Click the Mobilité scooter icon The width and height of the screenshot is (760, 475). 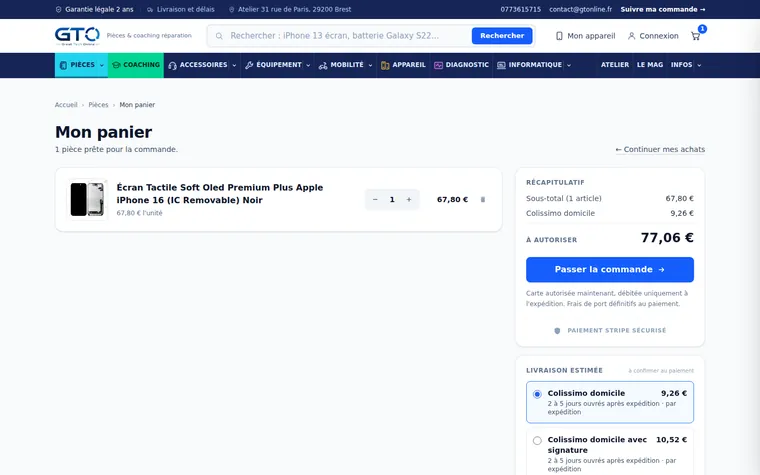tap(323, 65)
